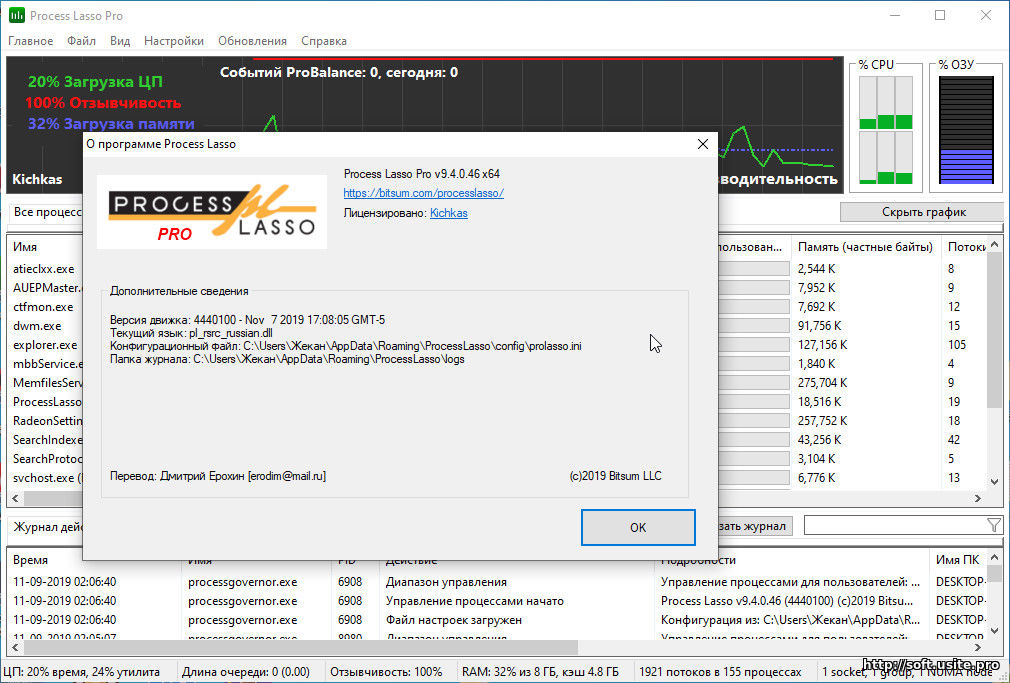Open the bitsum.com/processlasso link
This screenshot has height=683, width=1010.
tap(424, 193)
